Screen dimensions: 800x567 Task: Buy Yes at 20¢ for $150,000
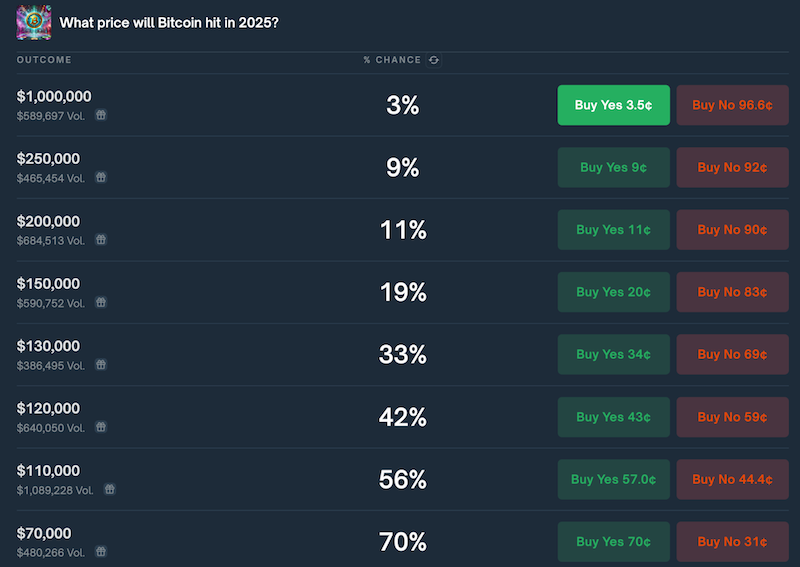613,292
